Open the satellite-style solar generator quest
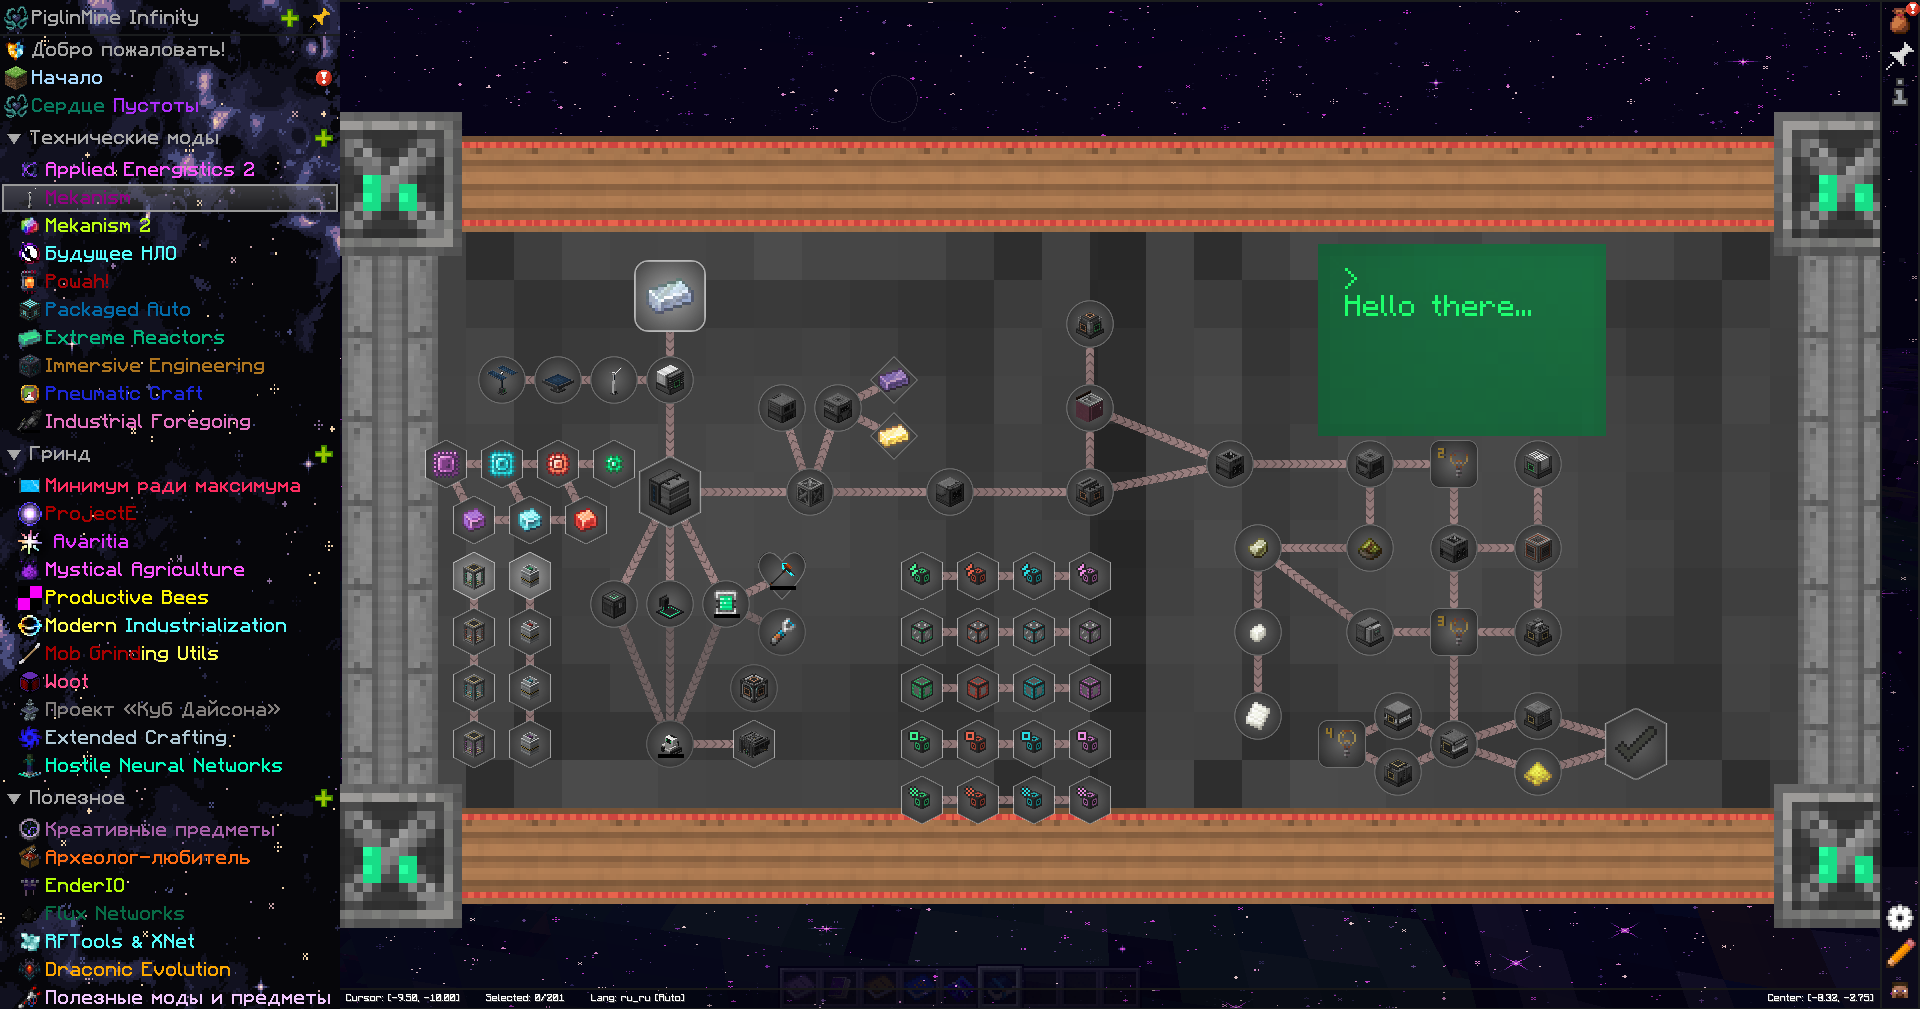Screen dimensions: 1920x1009 coord(502,380)
